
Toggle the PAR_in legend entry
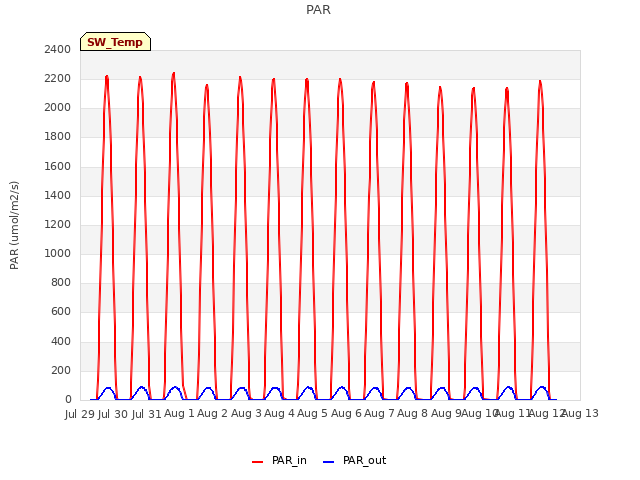pos(279,460)
